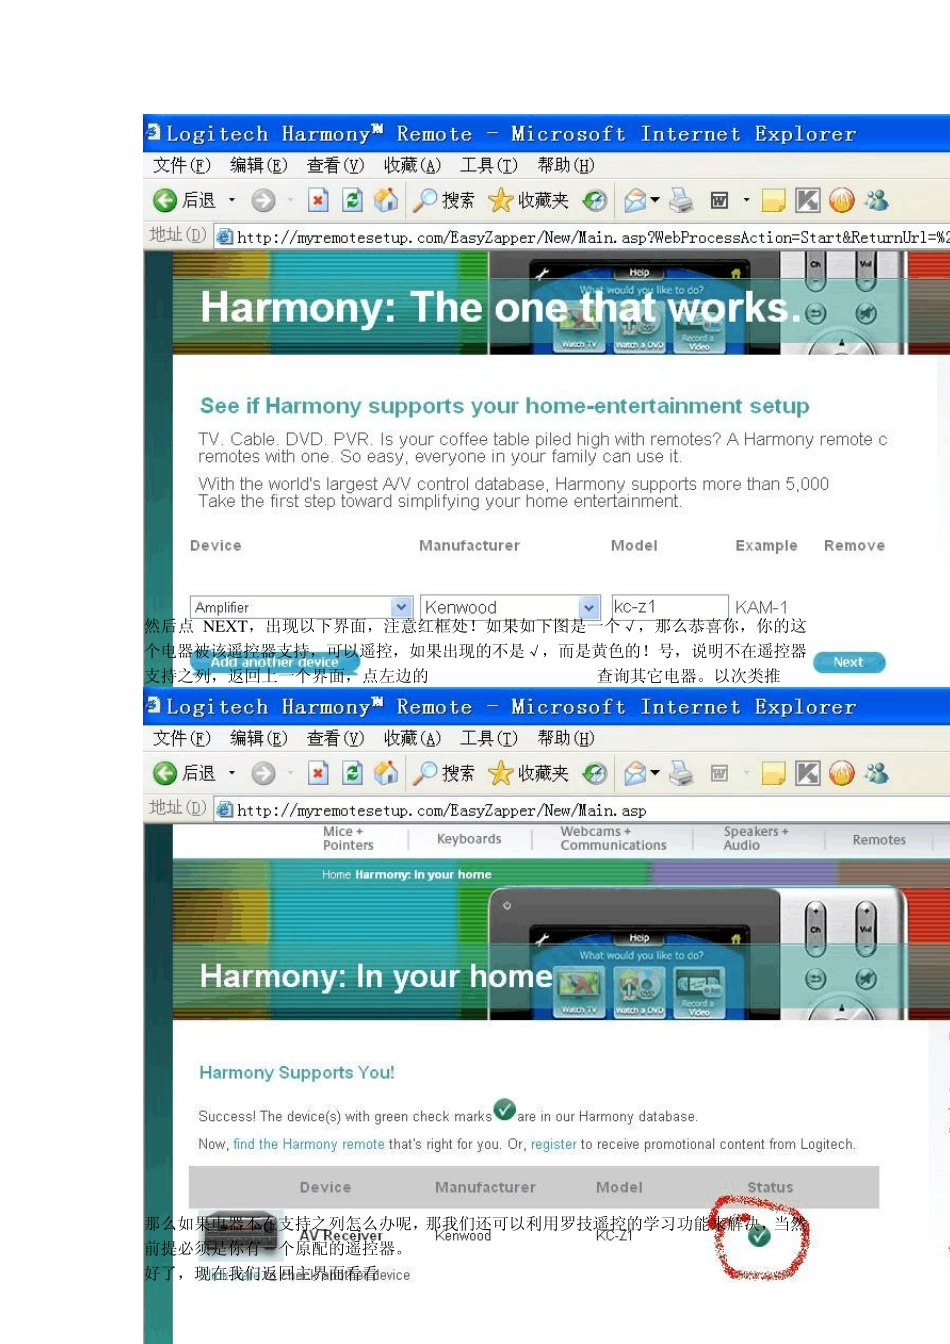Open the 收藏(A) menu in upper browser
This screenshot has height=1344, width=950.
click(413, 165)
